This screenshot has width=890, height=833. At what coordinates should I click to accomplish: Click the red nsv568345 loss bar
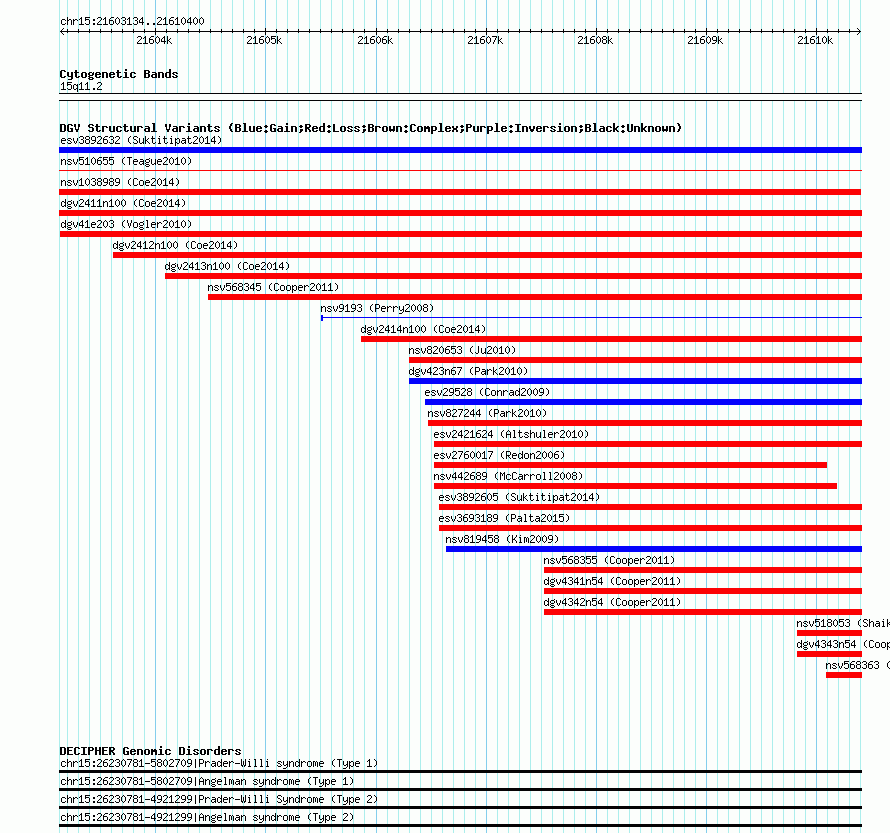[535, 297]
